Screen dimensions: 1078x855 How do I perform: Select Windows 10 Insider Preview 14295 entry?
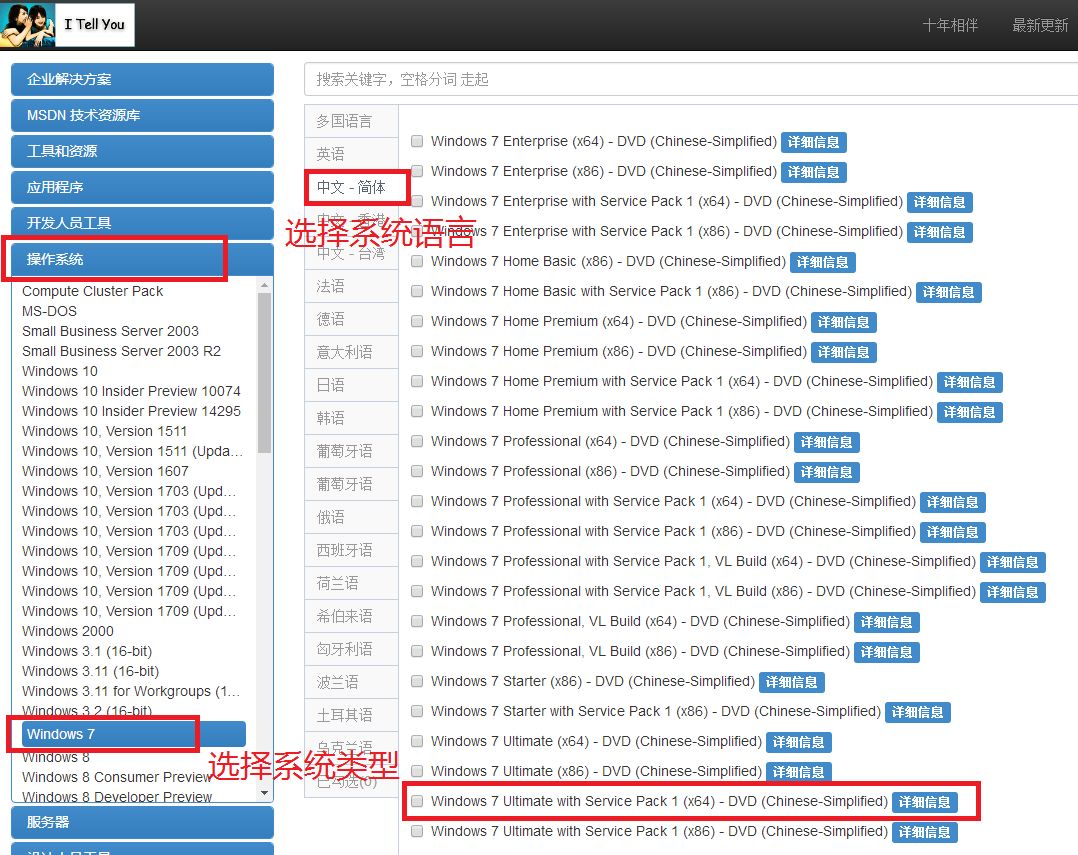click(x=131, y=411)
